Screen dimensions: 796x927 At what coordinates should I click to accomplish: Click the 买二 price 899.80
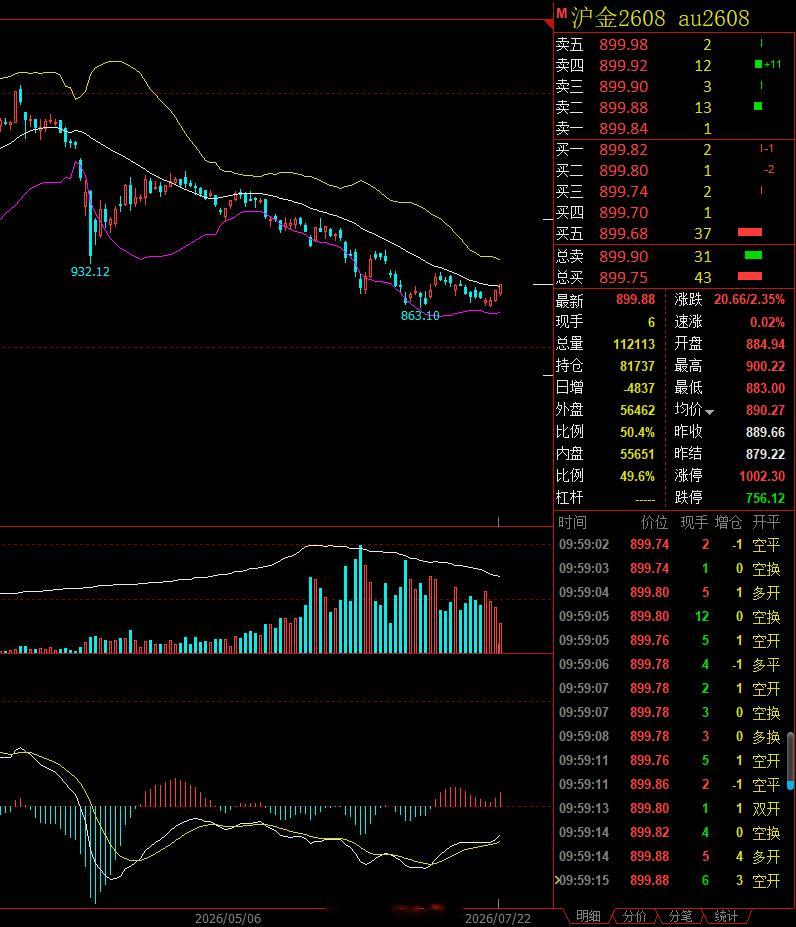(x=623, y=170)
